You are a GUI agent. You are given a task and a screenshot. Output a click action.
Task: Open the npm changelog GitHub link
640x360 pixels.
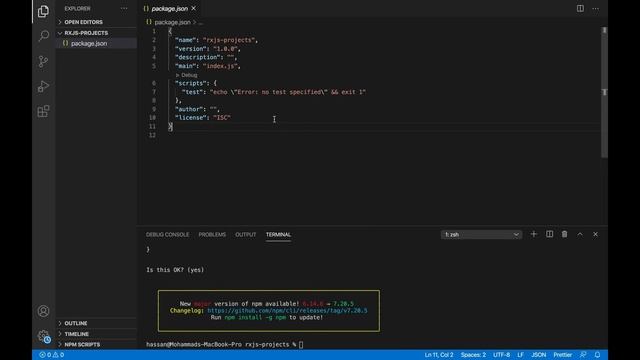(x=287, y=311)
